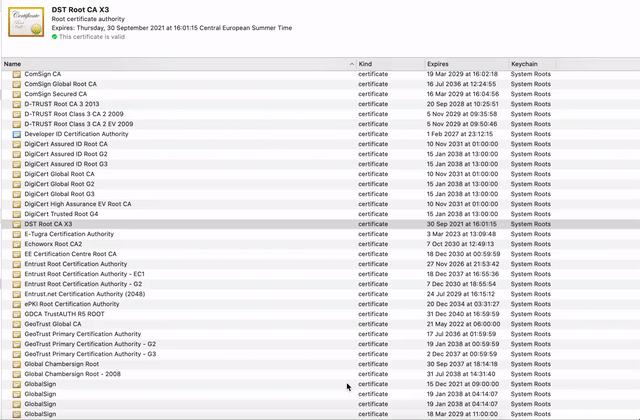
Task: Click icon beside Global Chambersign Root - 2008
Action: (16, 374)
